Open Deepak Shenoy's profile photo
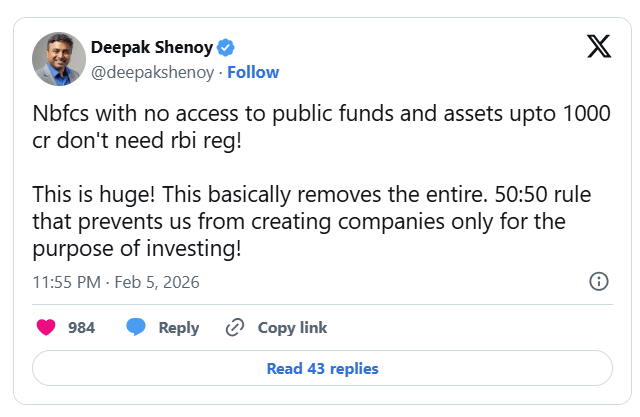Viewport: 640px width, 417px height. (59, 59)
